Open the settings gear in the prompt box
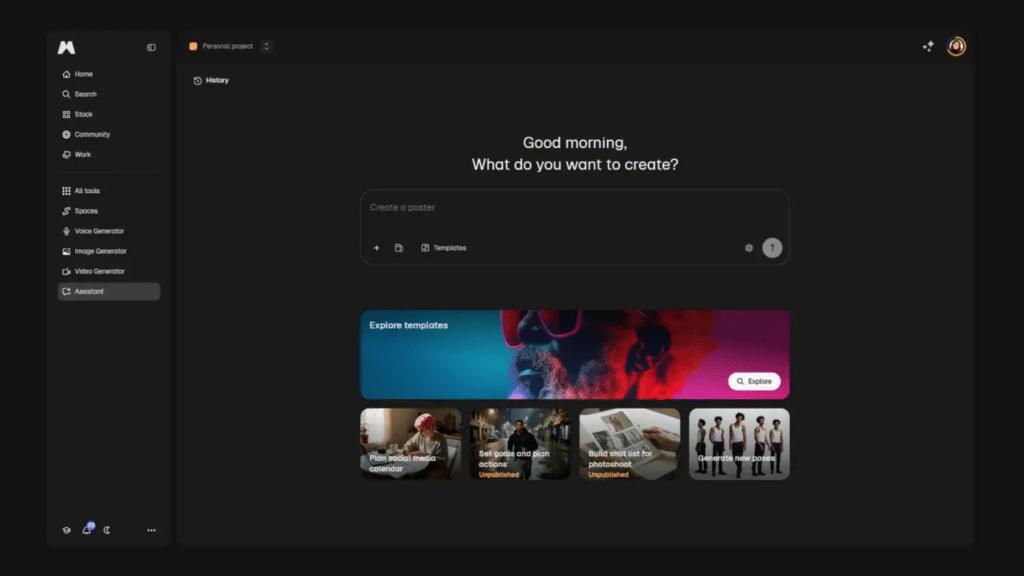 click(x=748, y=247)
